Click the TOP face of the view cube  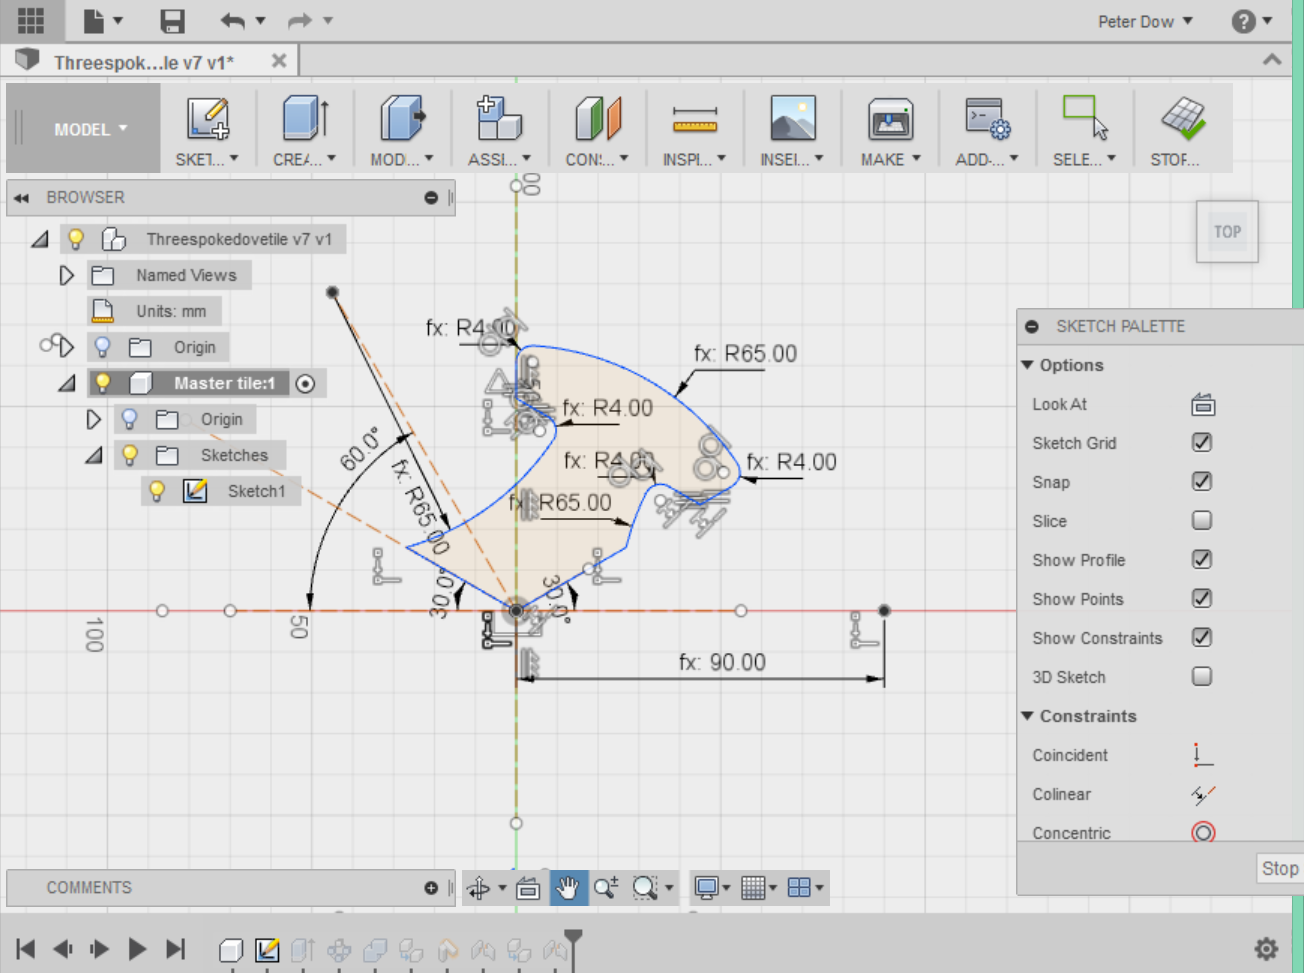[1227, 232]
